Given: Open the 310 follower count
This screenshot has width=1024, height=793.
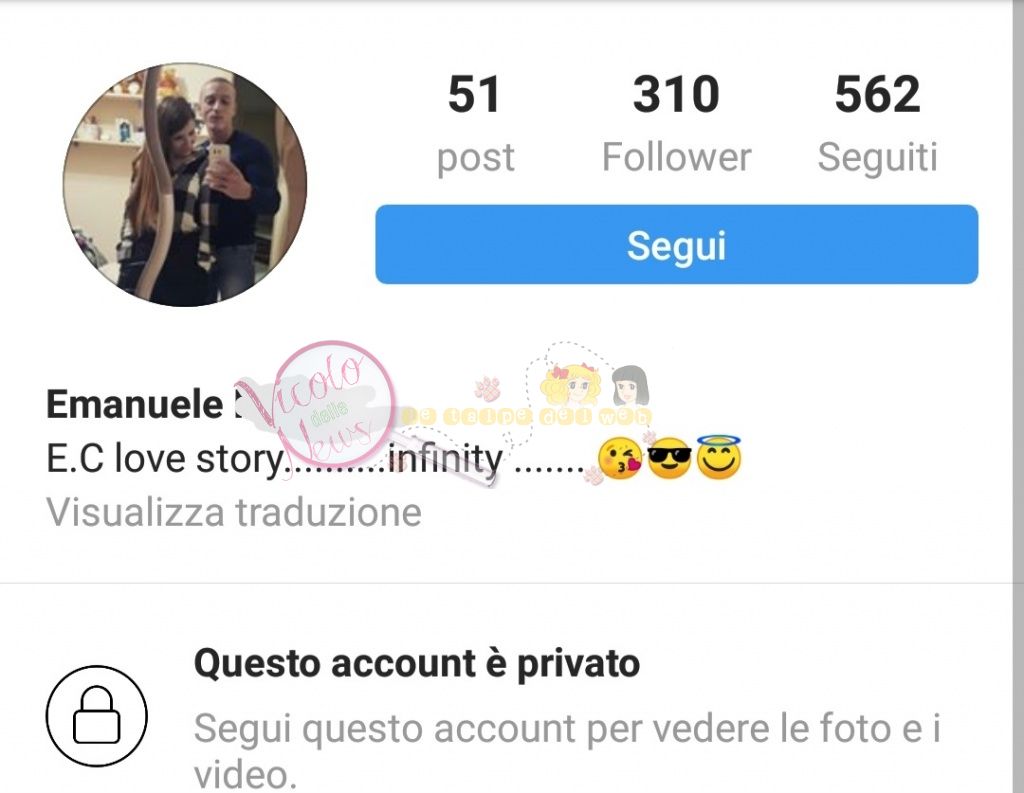Looking at the screenshot, I should (x=676, y=94).
